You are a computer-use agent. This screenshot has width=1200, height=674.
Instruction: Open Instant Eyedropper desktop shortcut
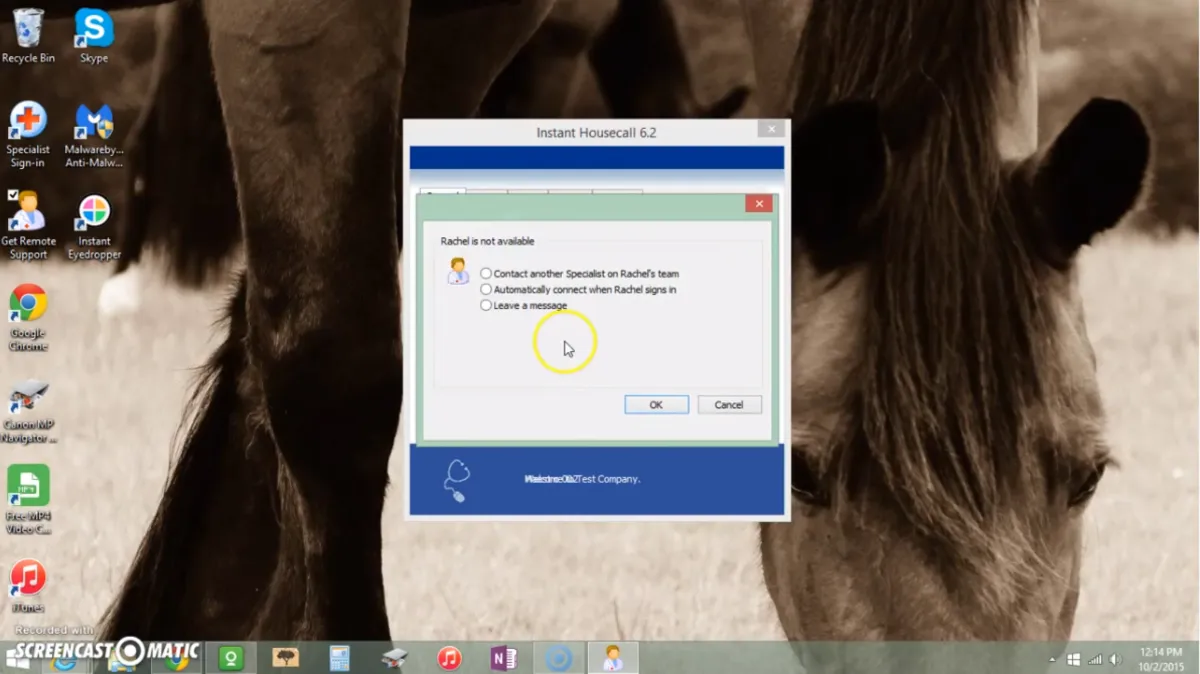coord(94,226)
